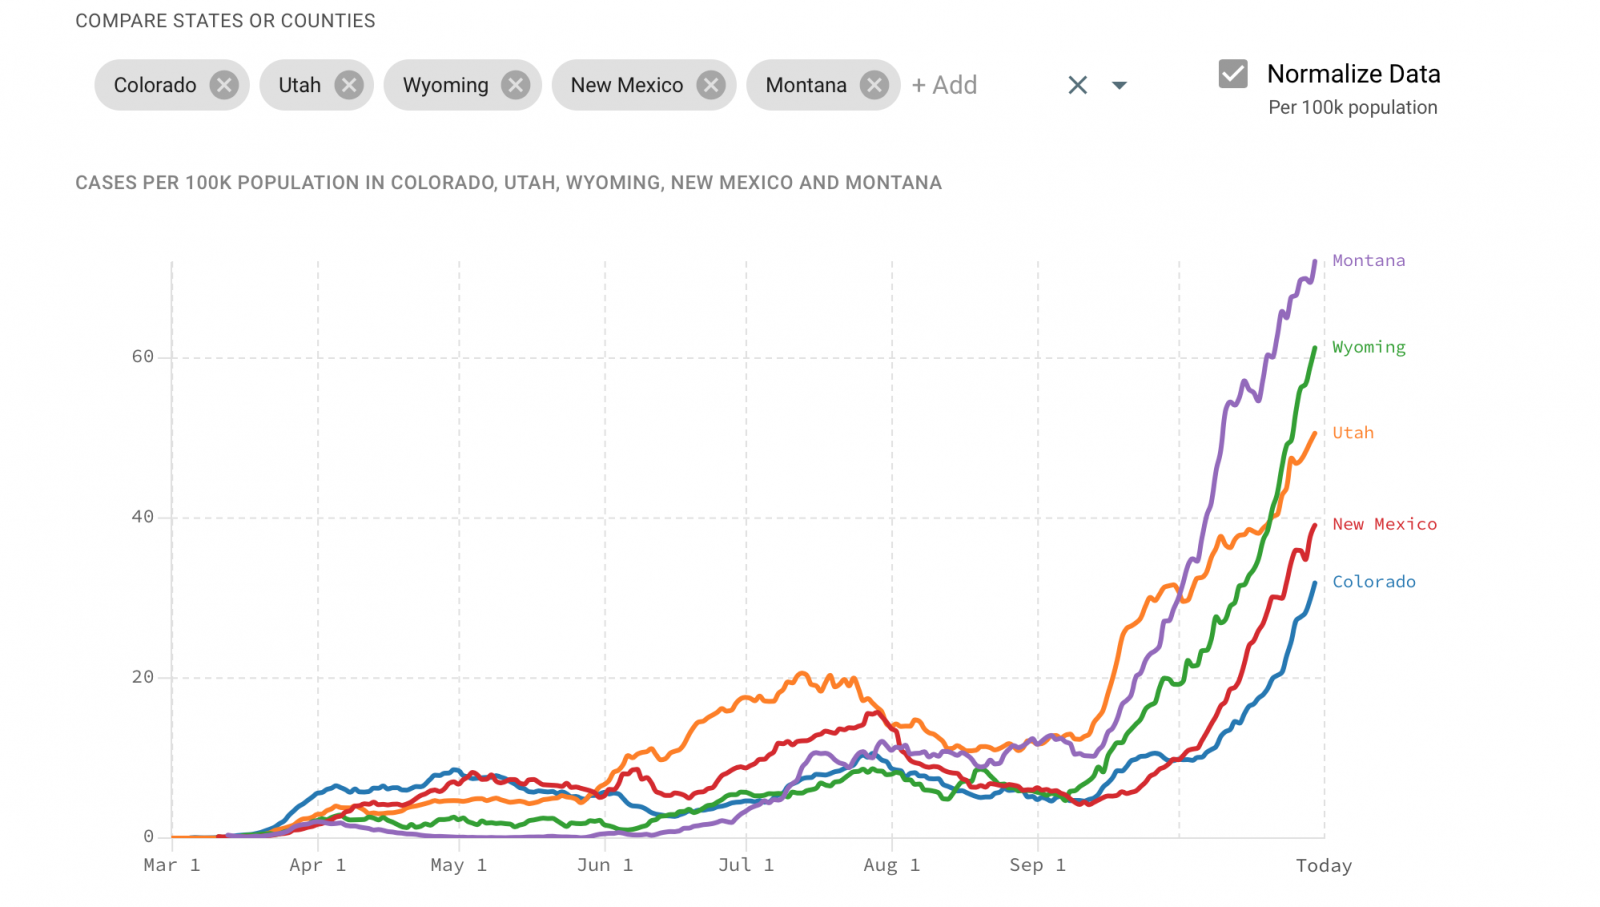Click the Montana line label on chart
Viewport: 1600px width, 907px height.
coord(1368,261)
